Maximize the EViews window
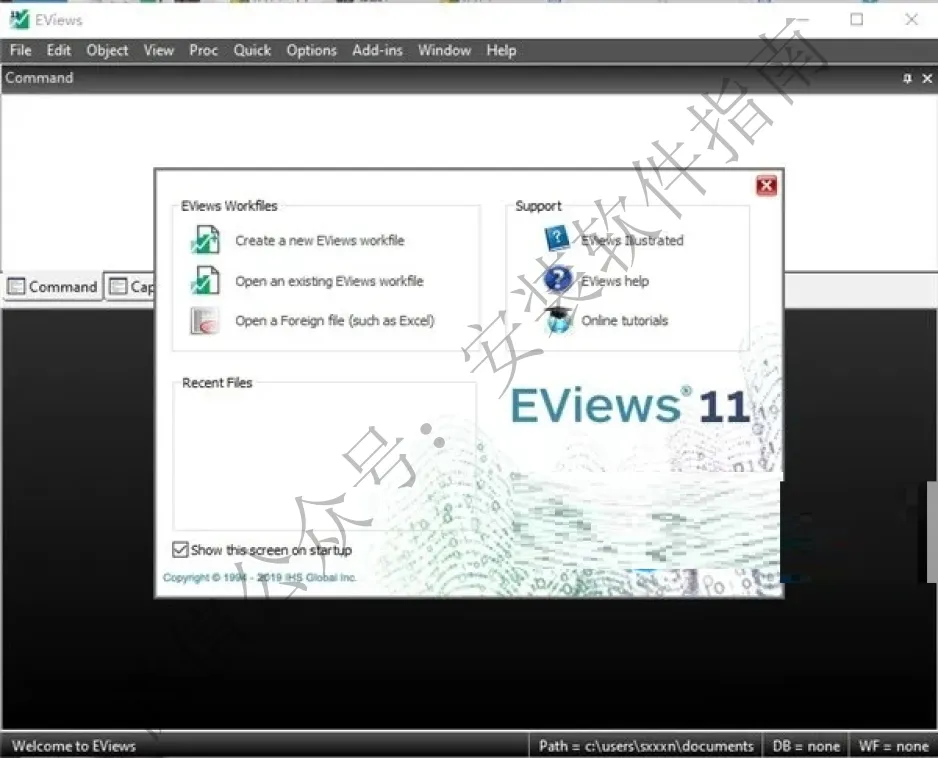The image size is (938, 758). coord(857,20)
